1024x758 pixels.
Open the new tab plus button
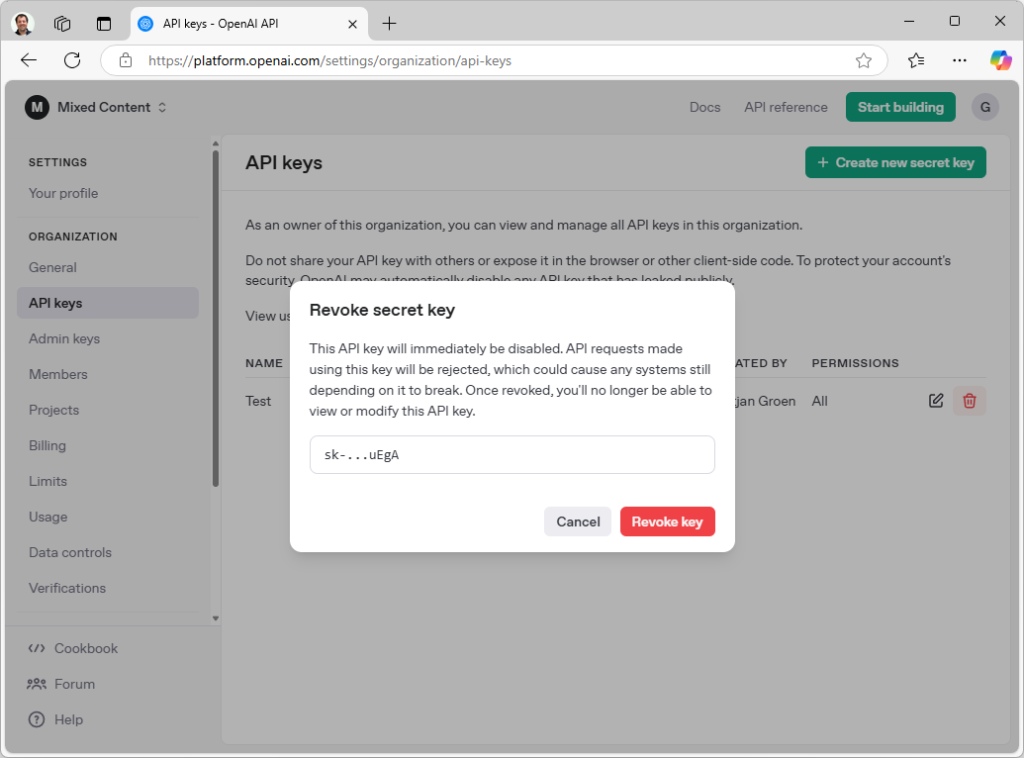pyautogui.click(x=389, y=23)
